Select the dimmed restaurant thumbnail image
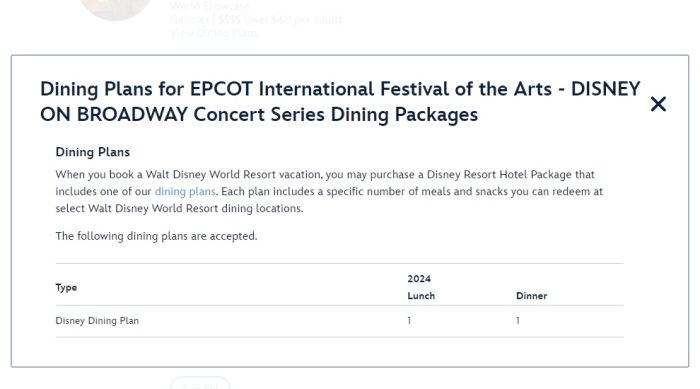This screenshot has width=700, height=389. click(115, 9)
